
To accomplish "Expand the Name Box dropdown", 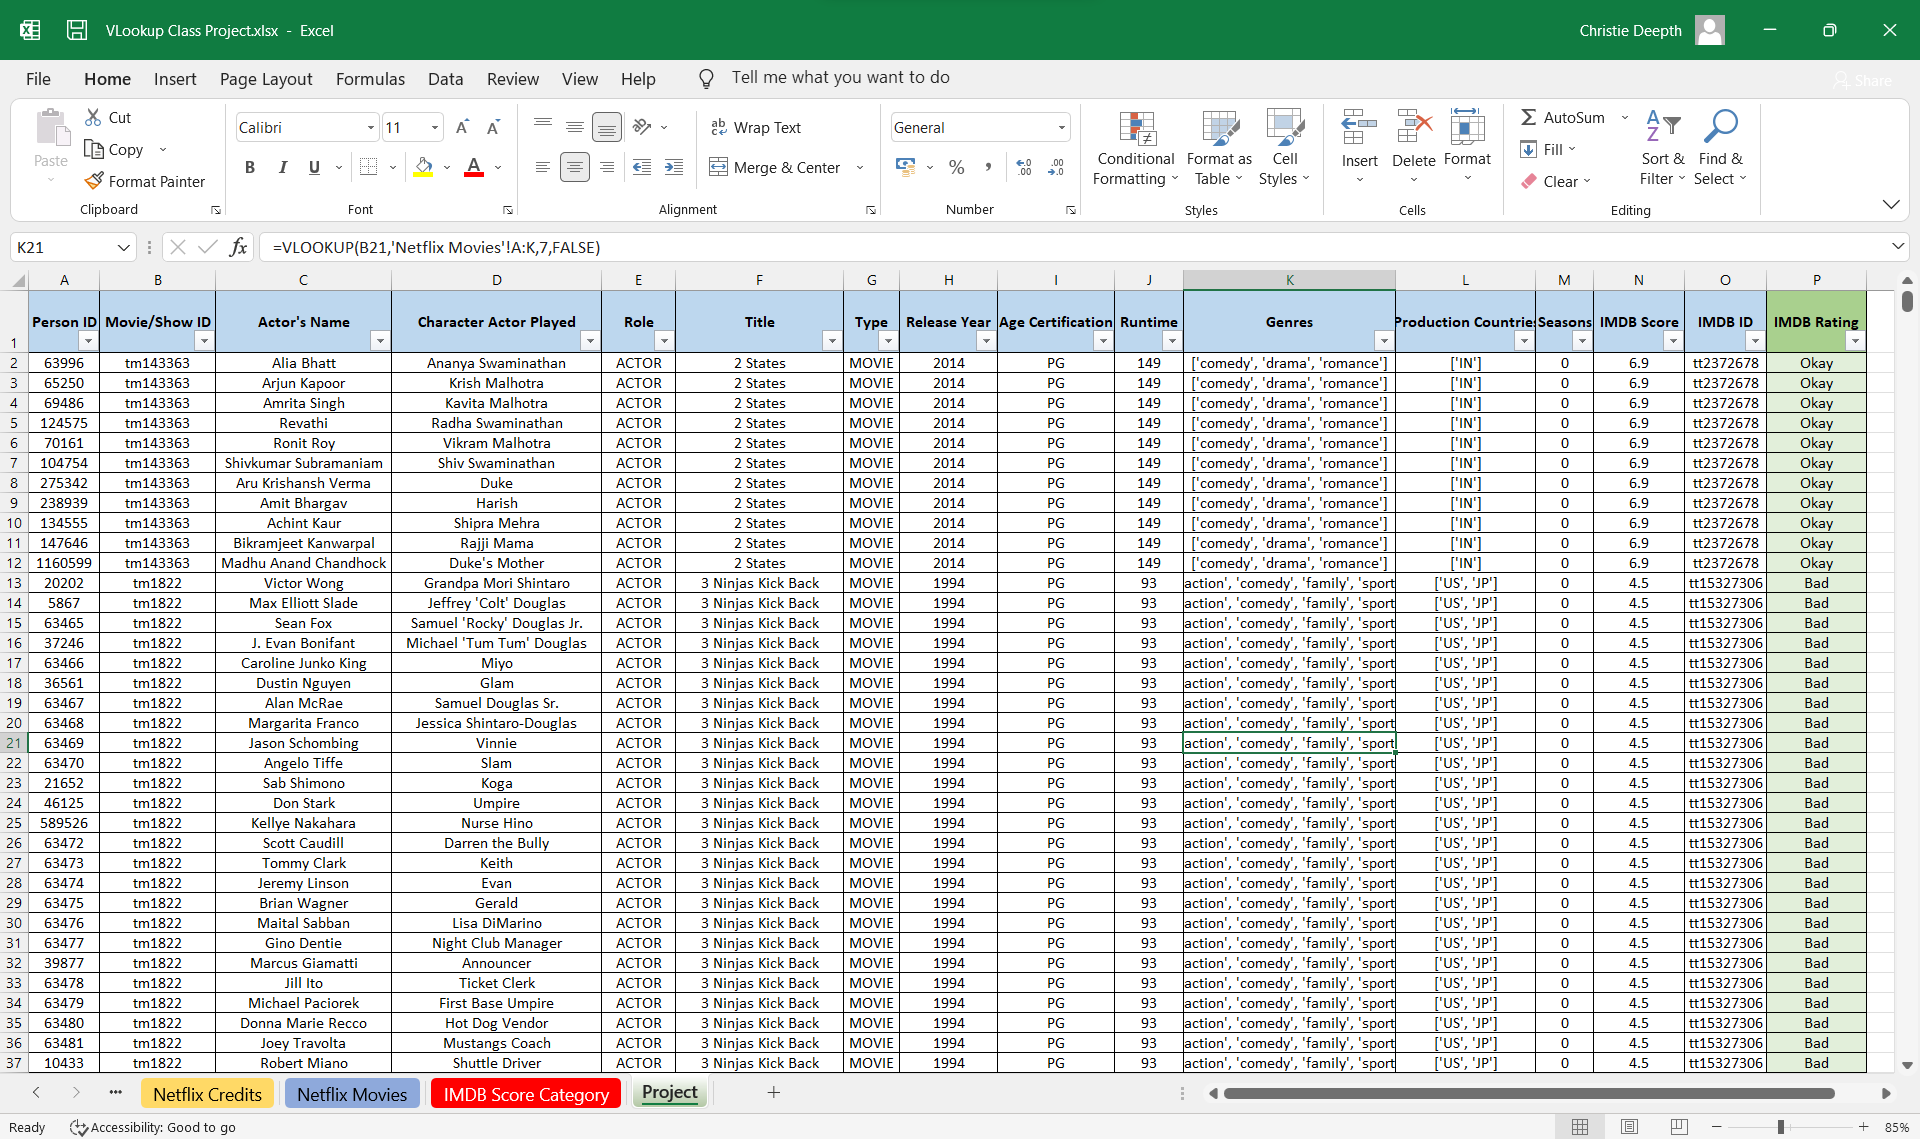I will pyautogui.click(x=123, y=247).
